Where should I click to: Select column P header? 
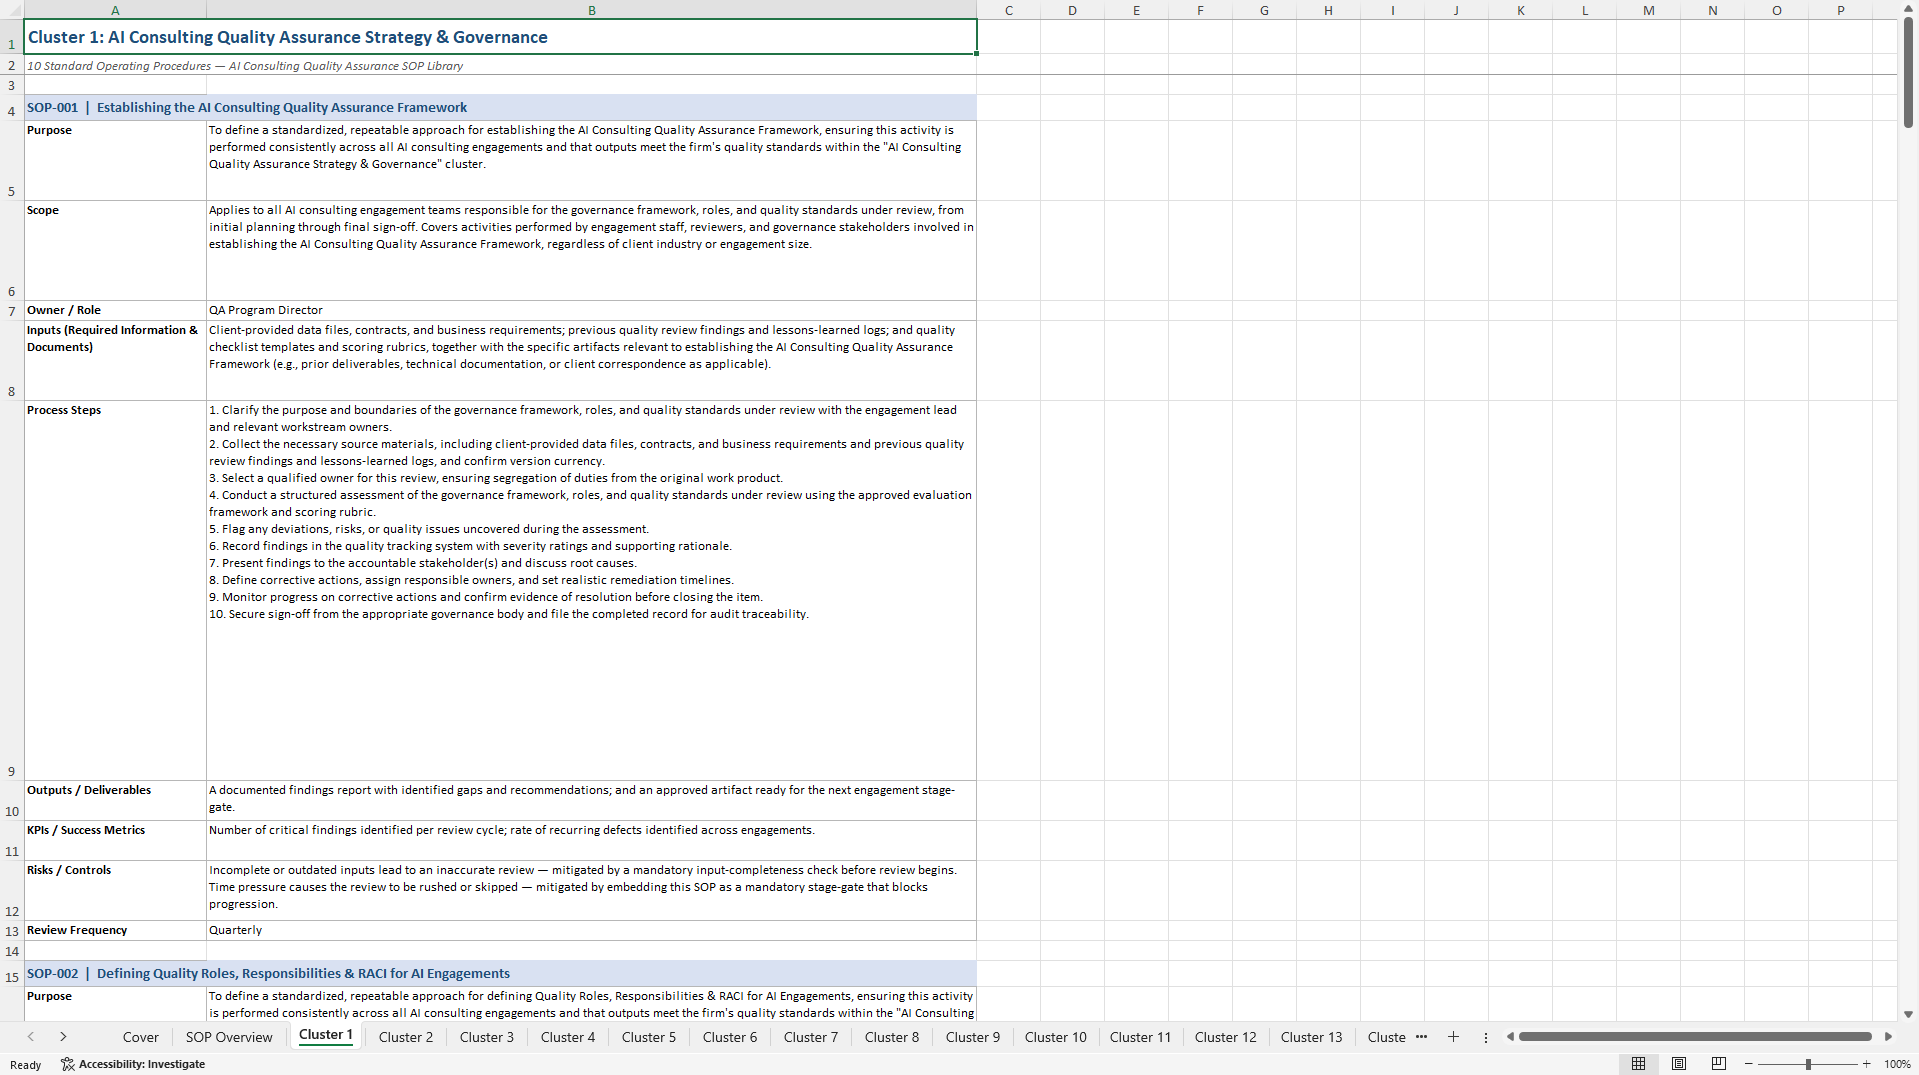coord(1840,10)
